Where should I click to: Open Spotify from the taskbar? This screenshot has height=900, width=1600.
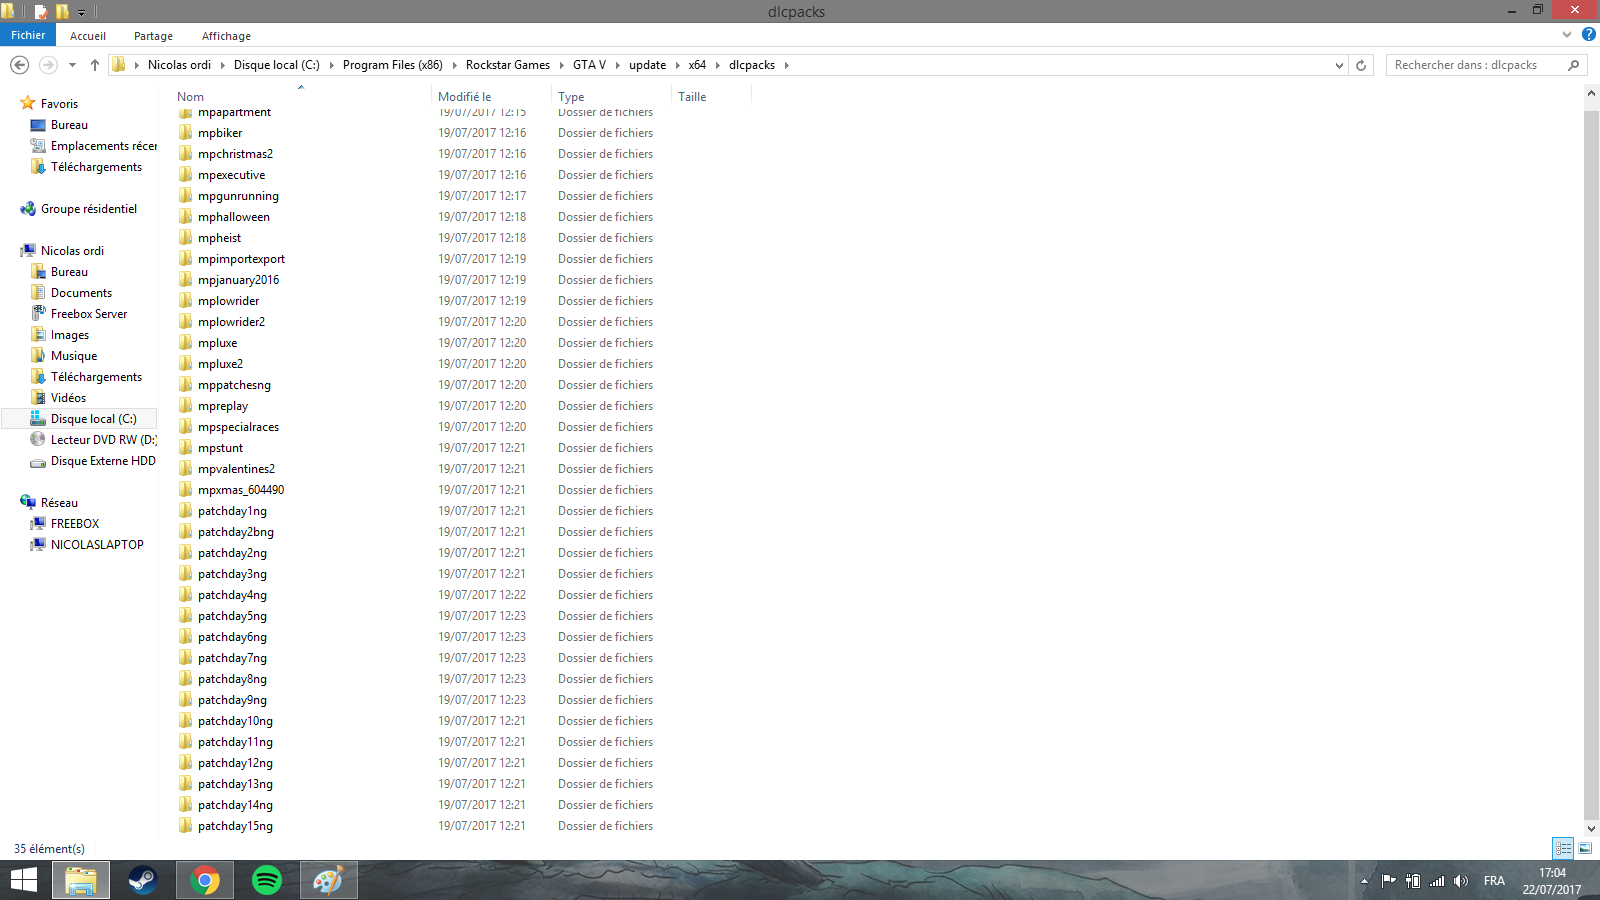pos(267,880)
